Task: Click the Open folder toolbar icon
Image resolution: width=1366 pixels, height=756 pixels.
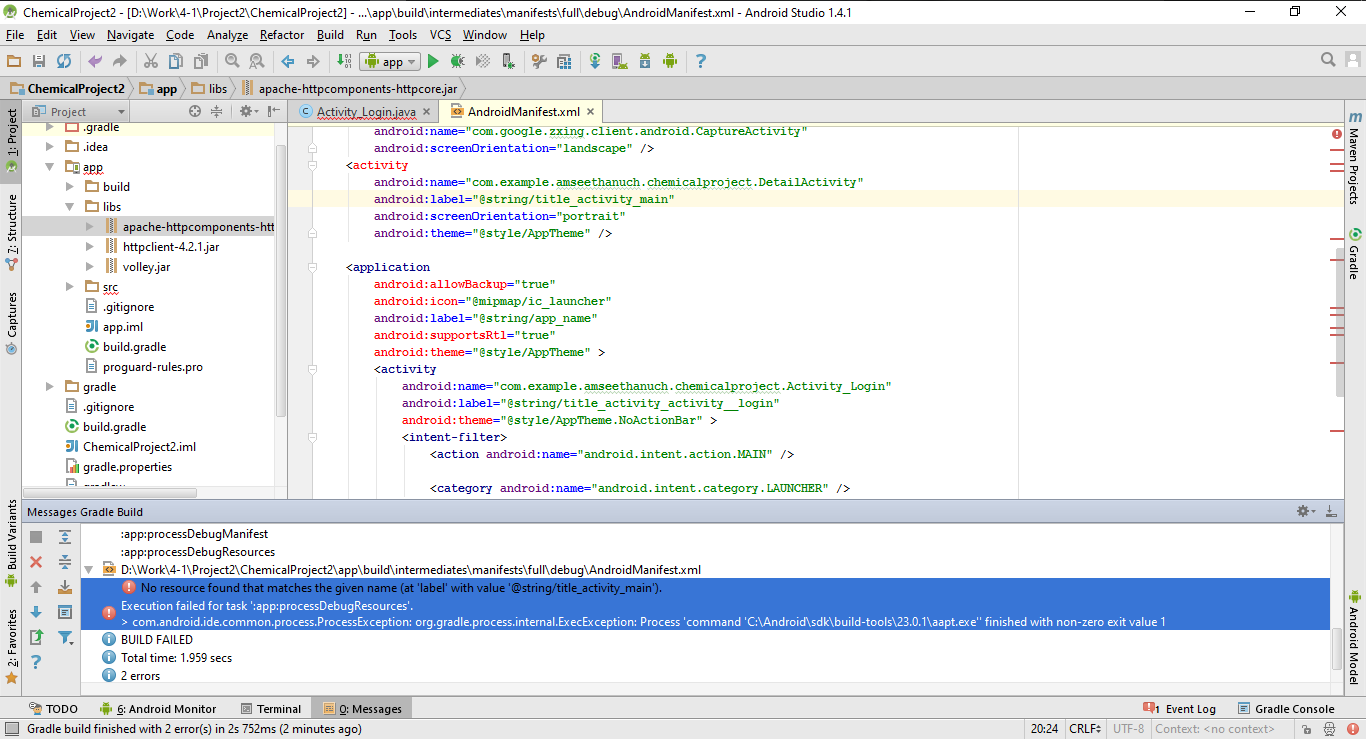Action: tap(14, 61)
